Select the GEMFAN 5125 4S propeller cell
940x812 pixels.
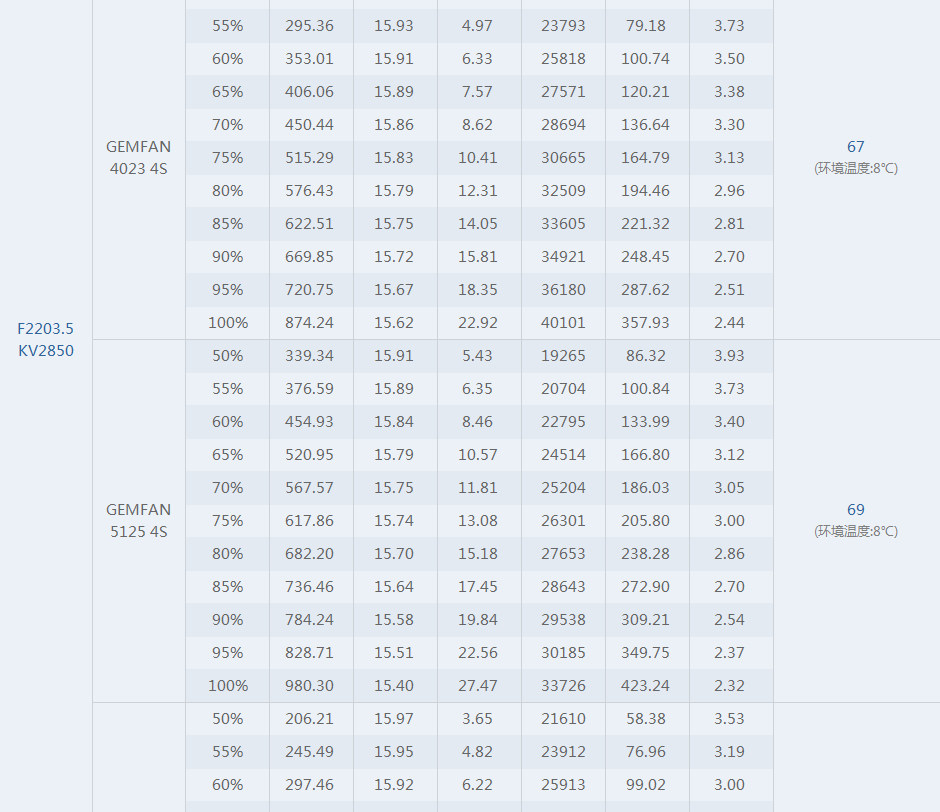[138, 520]
